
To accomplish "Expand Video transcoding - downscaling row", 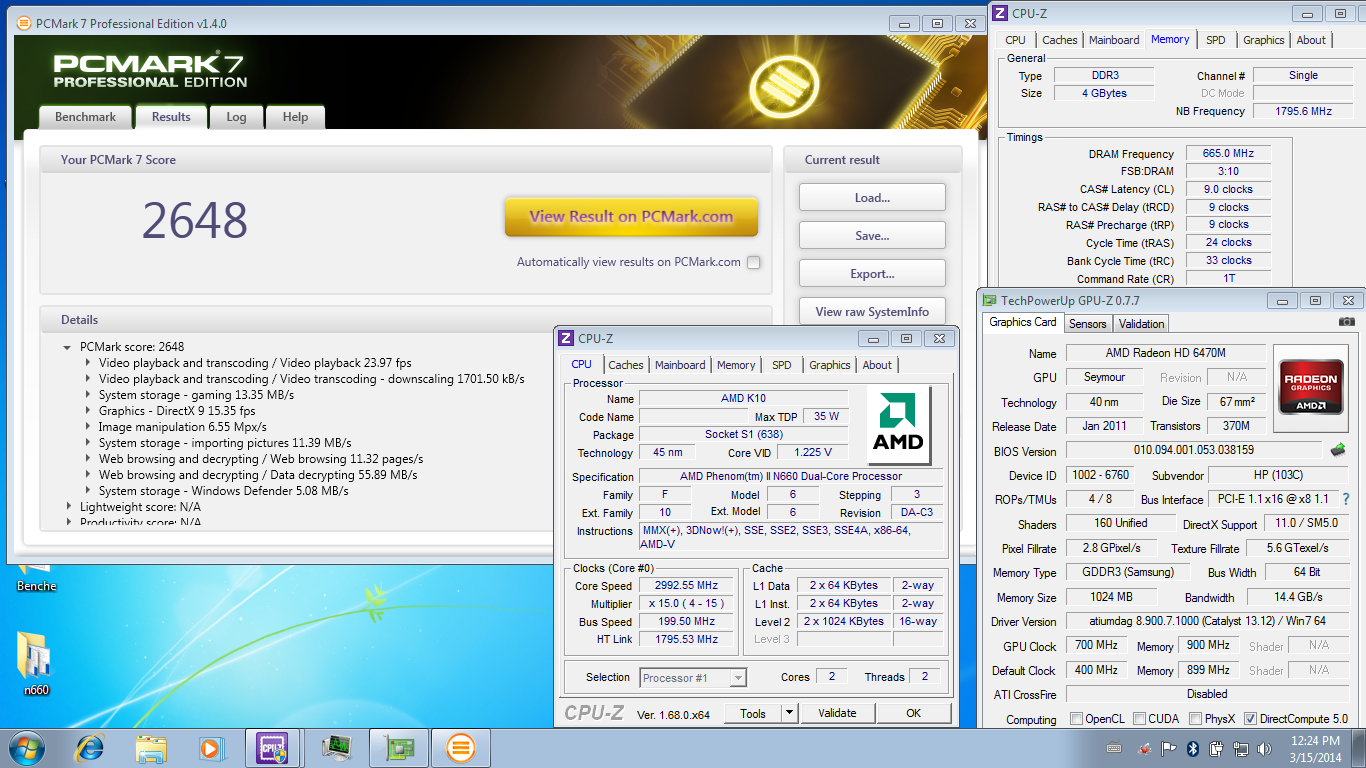I will click(87, 379).
